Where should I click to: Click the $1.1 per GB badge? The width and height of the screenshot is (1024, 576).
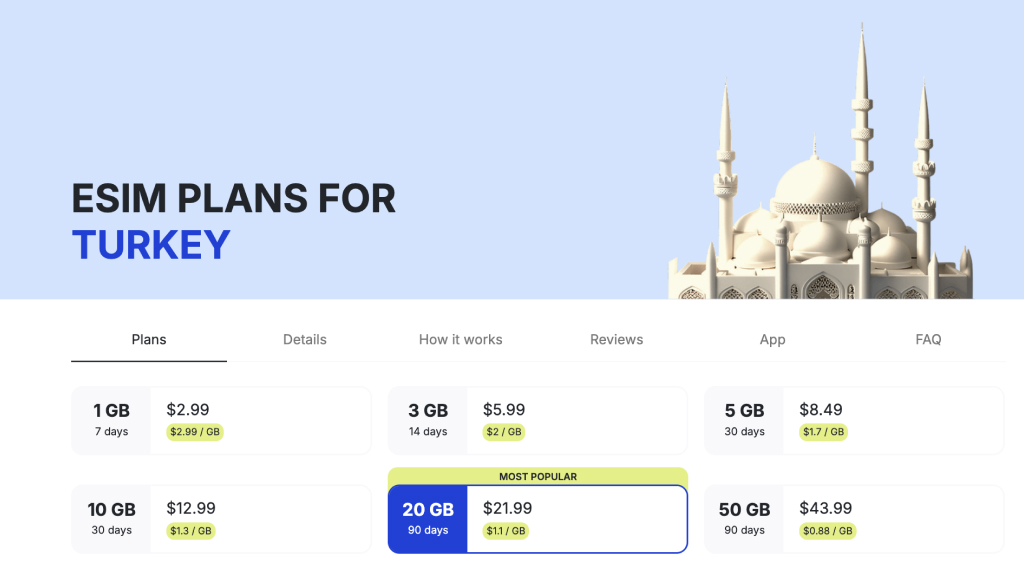tap(503, 532)
